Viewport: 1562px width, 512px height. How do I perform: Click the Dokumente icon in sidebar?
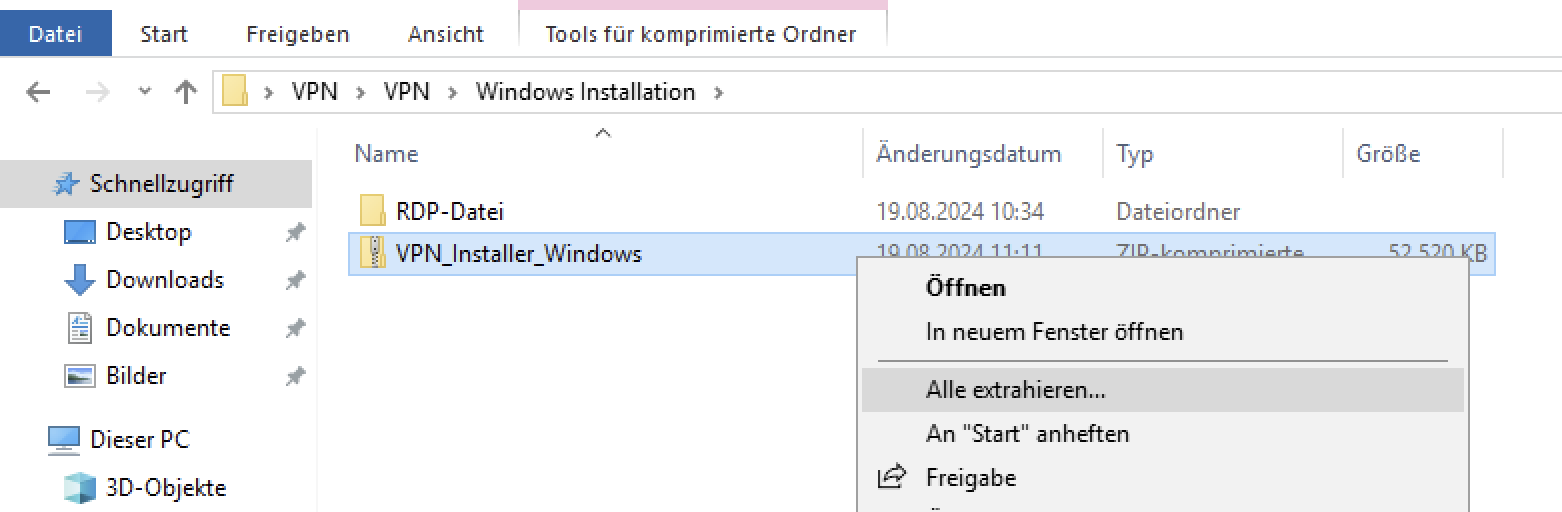coord(80,328)
